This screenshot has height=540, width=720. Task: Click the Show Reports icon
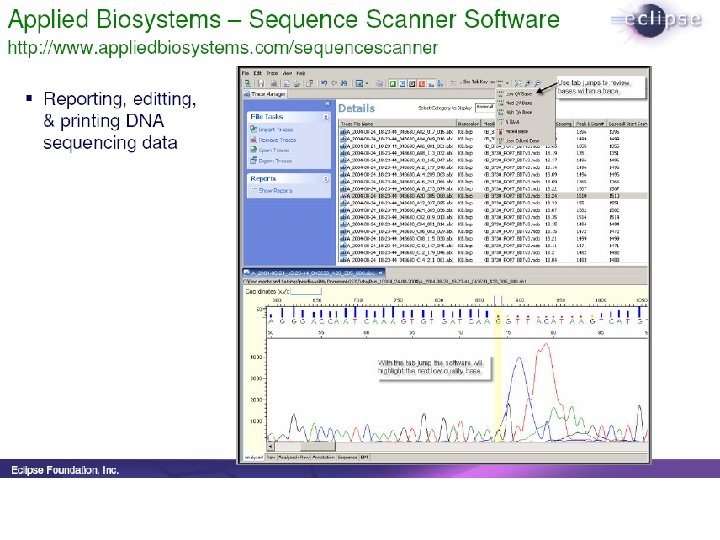pos(254,190)
